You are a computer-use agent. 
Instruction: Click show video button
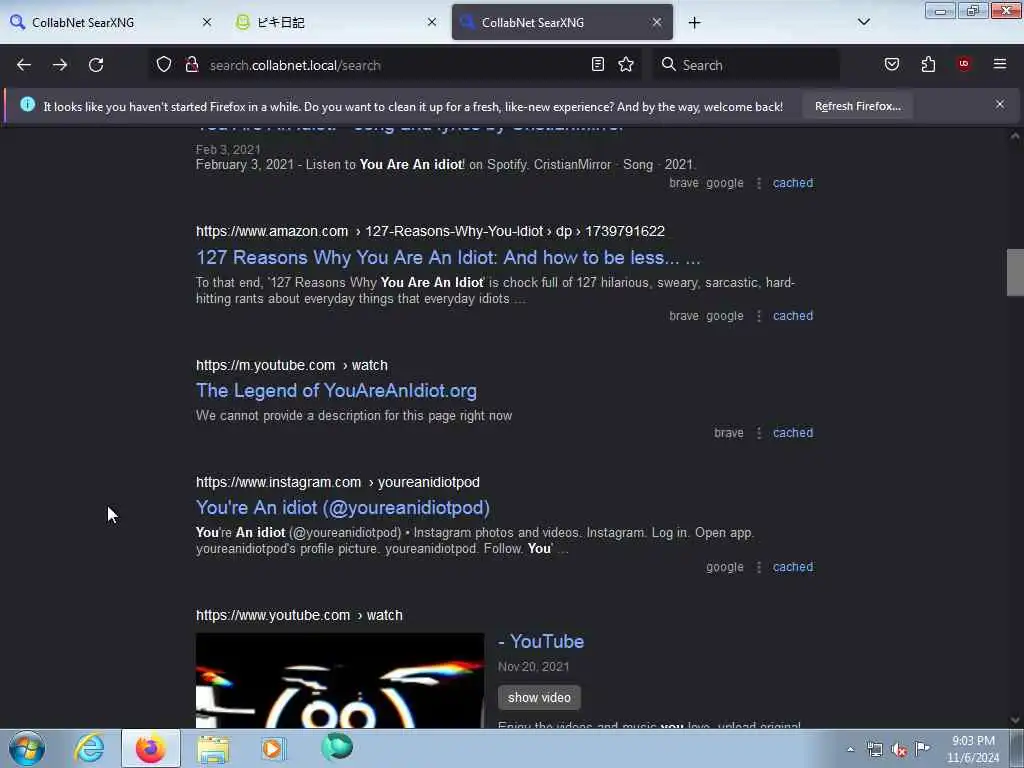(539, 697)
